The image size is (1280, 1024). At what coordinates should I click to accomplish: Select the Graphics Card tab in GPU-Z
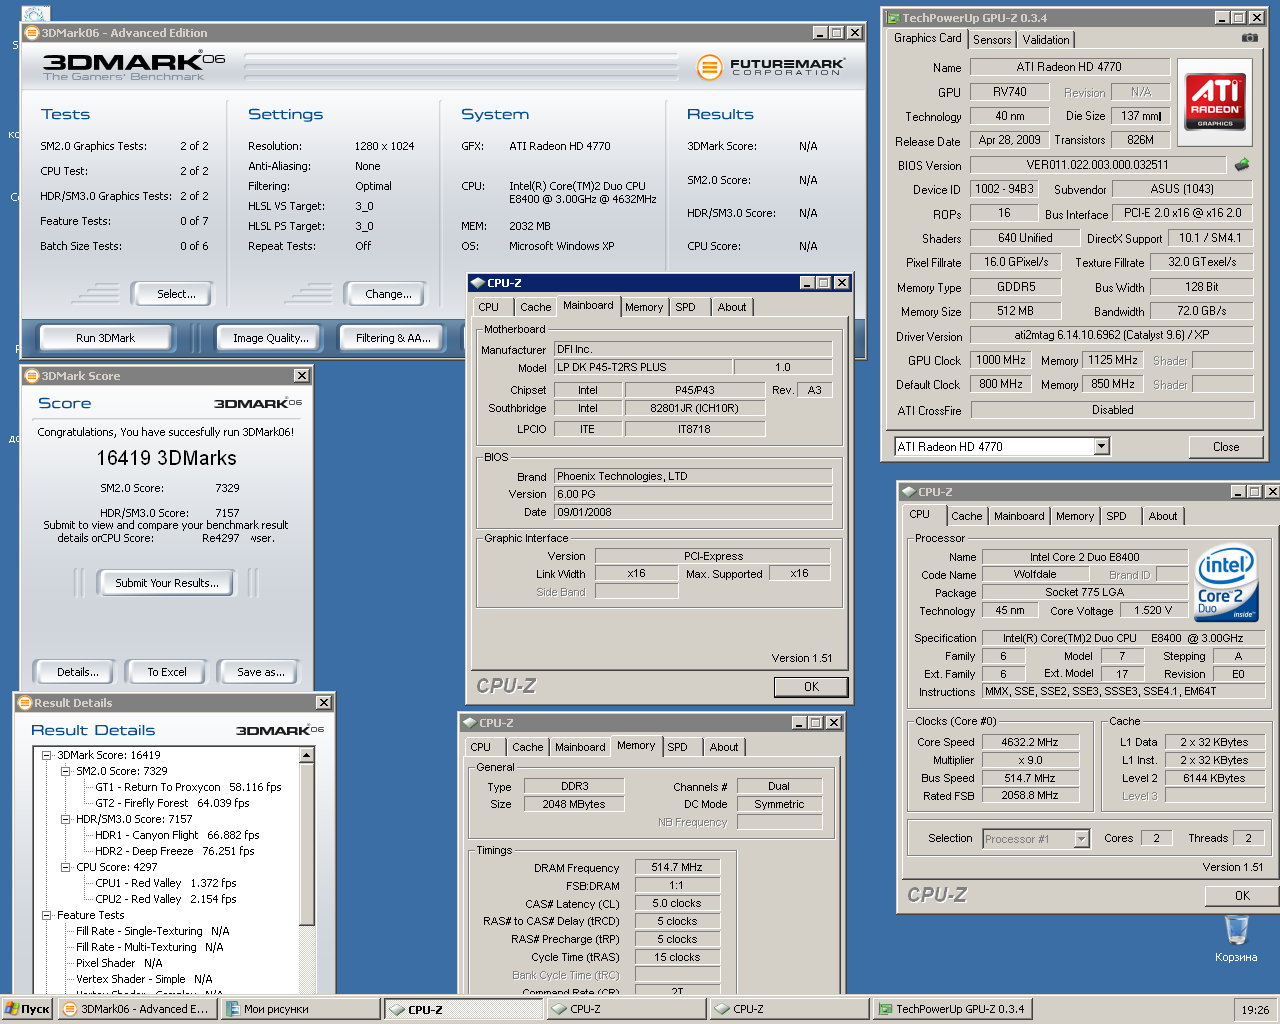[928, 38]
